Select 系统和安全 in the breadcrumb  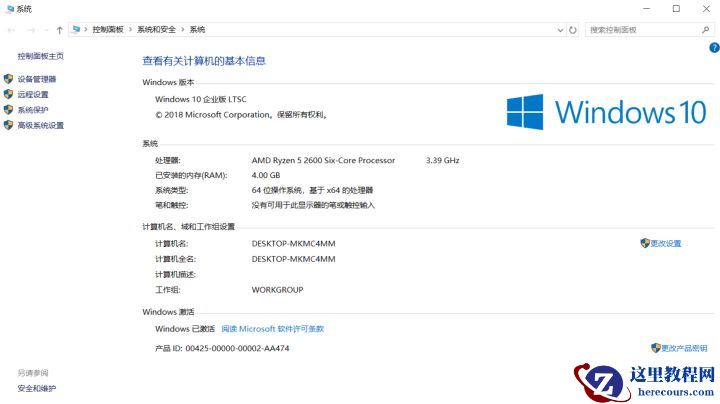click(156, 29)
